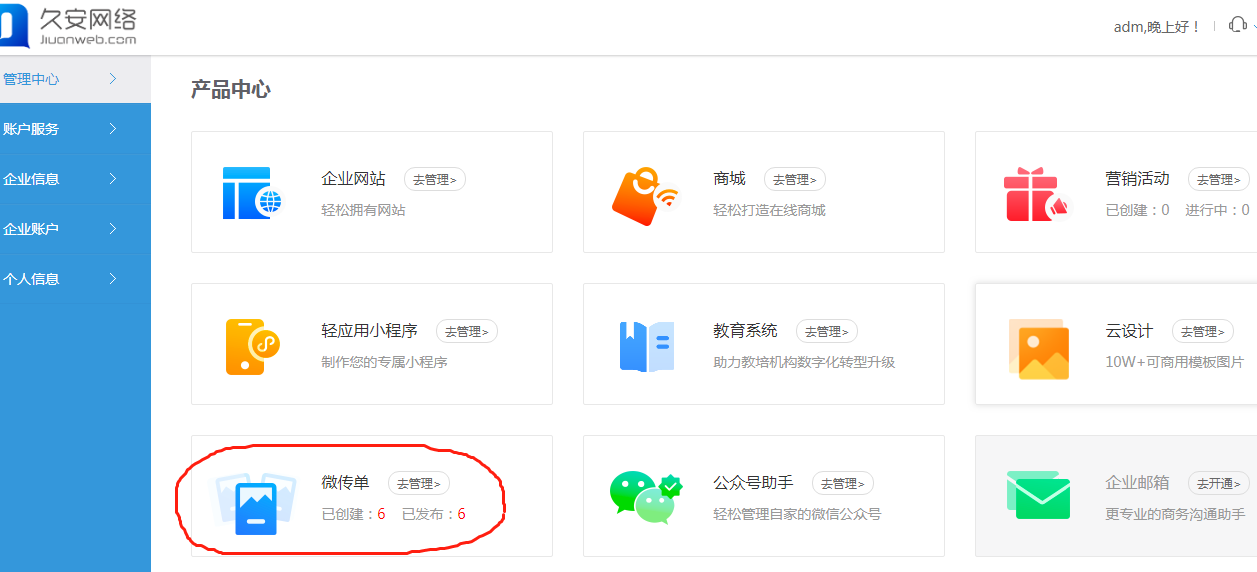Open the headset customer service icon
Screen dimensions: 1257x572
pos(1238,26)
